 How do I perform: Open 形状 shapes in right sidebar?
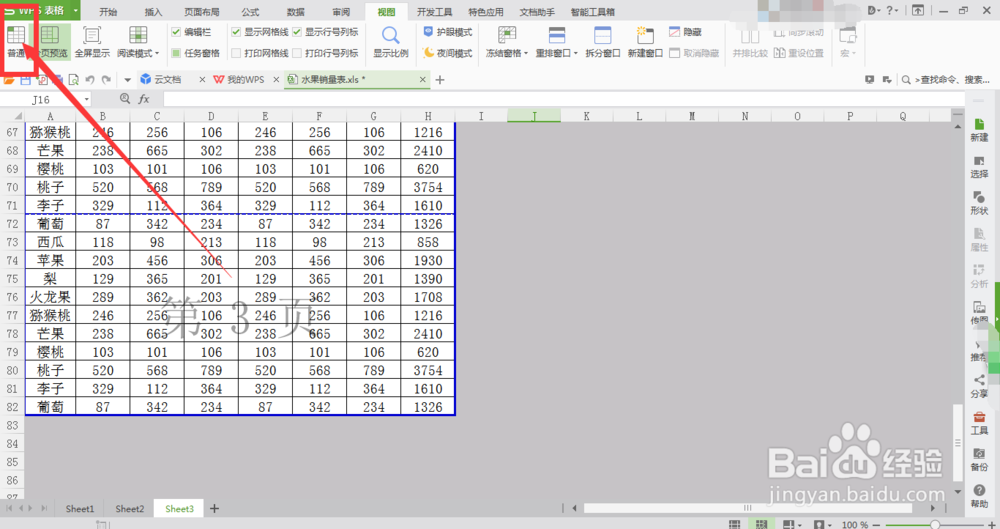(x=979, y=203)
